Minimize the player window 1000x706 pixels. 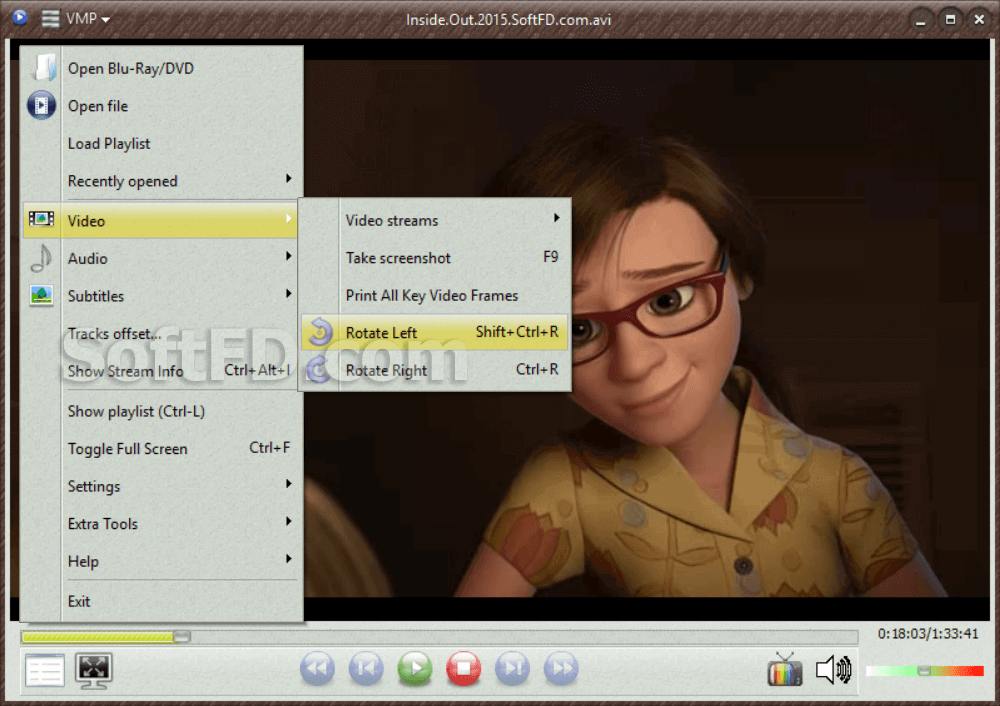pos(920,20)
